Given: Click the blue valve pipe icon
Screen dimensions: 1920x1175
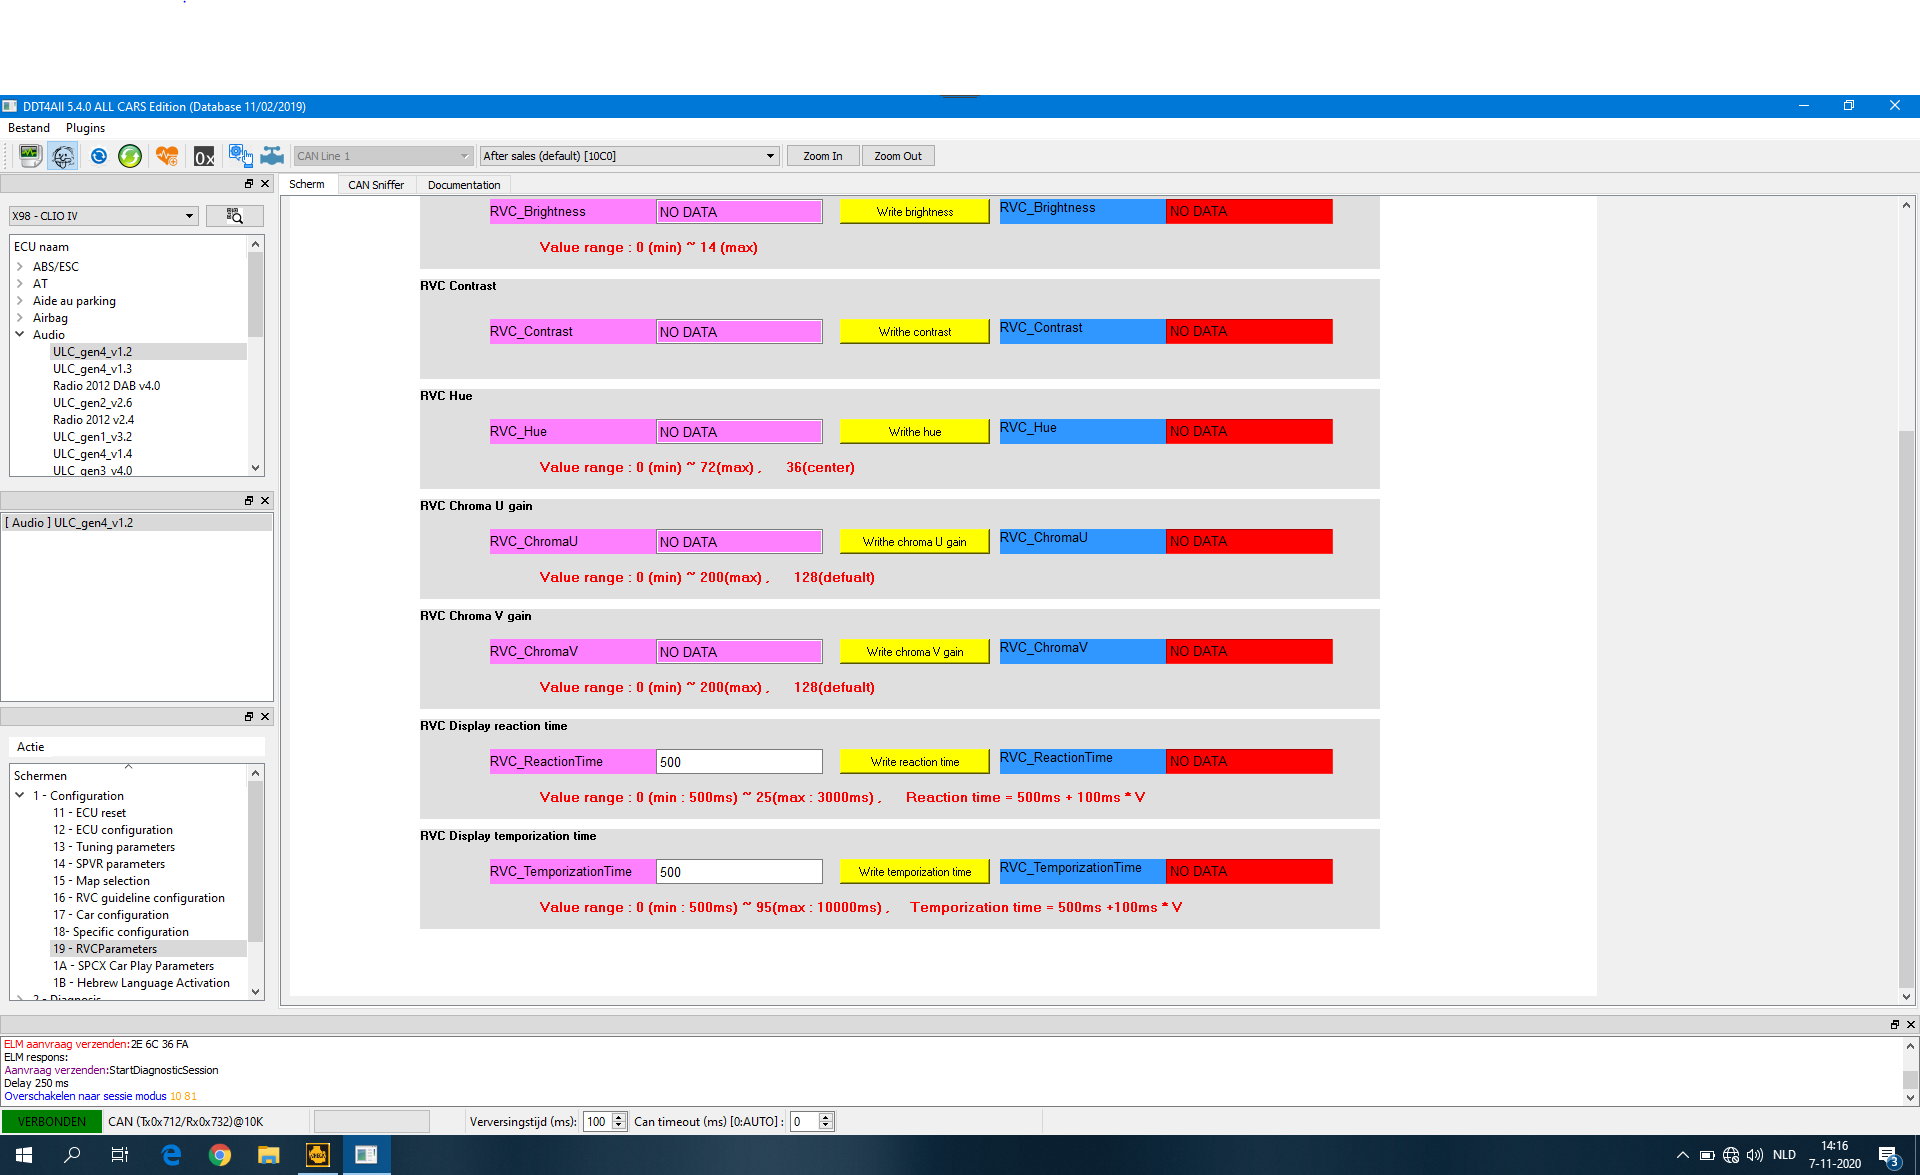Looking at the screenshot, I should click(x=272, y=156).
